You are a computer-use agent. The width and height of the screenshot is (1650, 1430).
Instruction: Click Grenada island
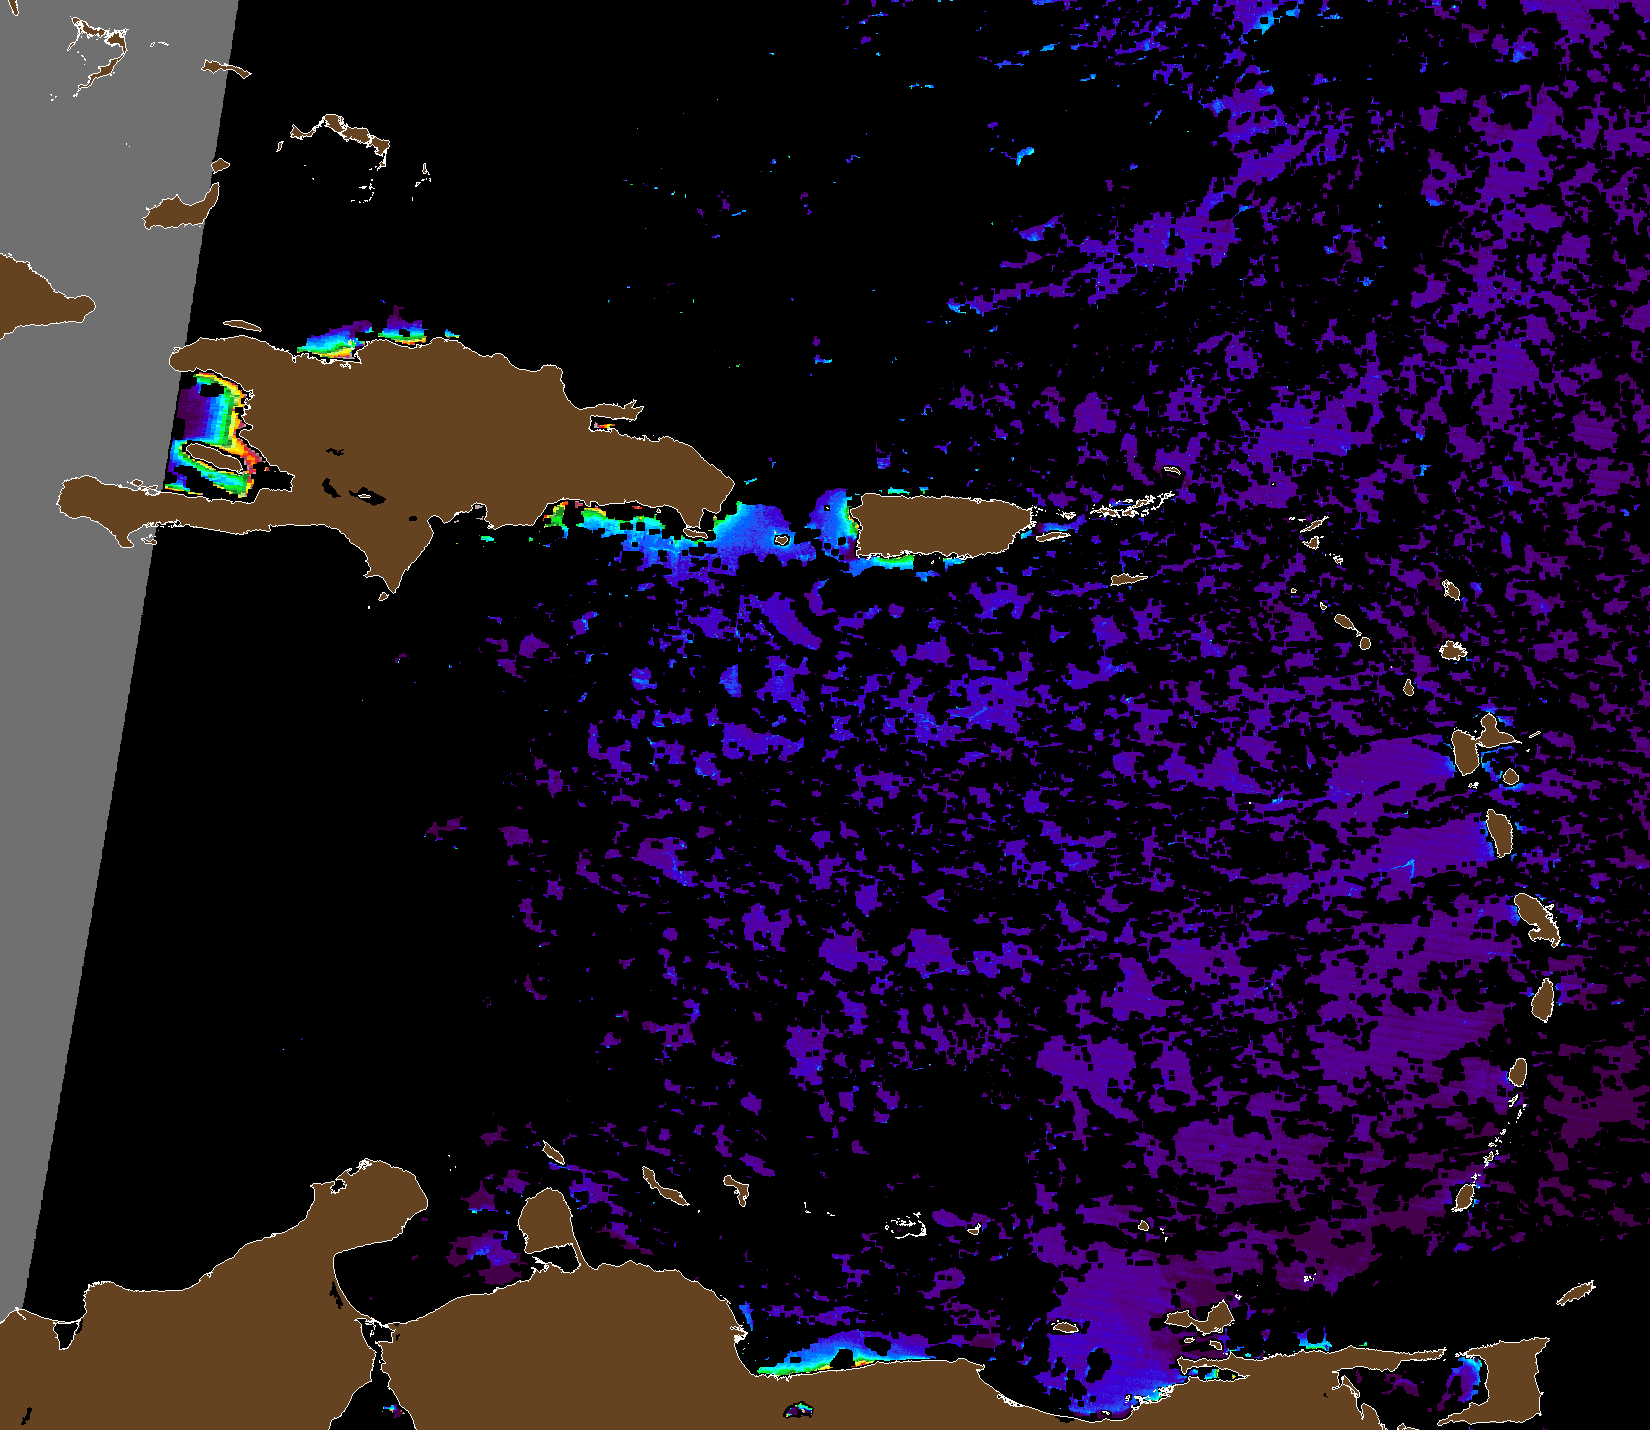1465,1197
